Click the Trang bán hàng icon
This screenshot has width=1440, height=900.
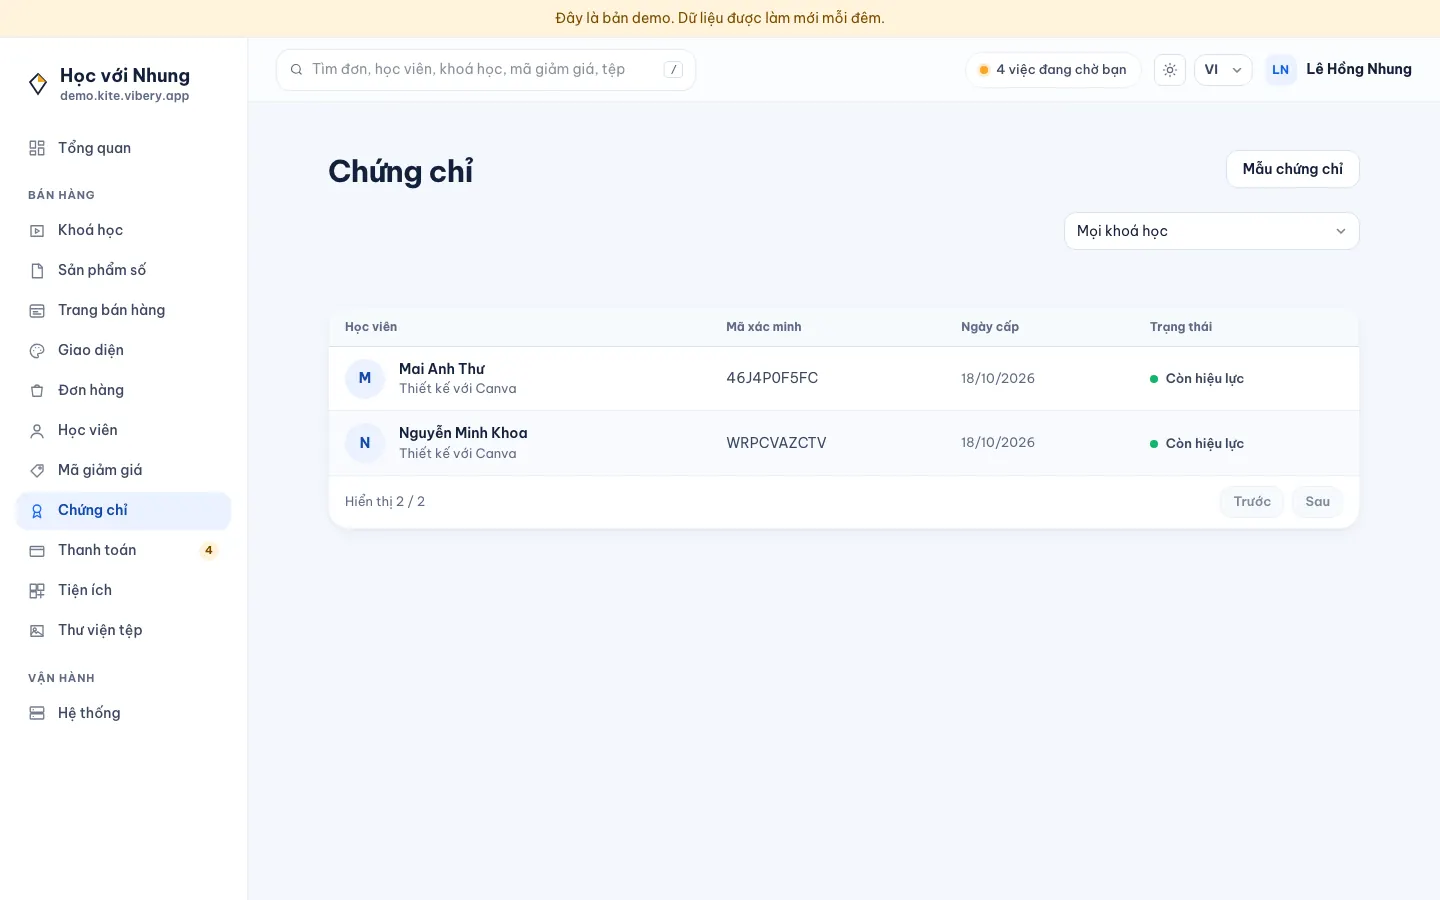point(37,310)
